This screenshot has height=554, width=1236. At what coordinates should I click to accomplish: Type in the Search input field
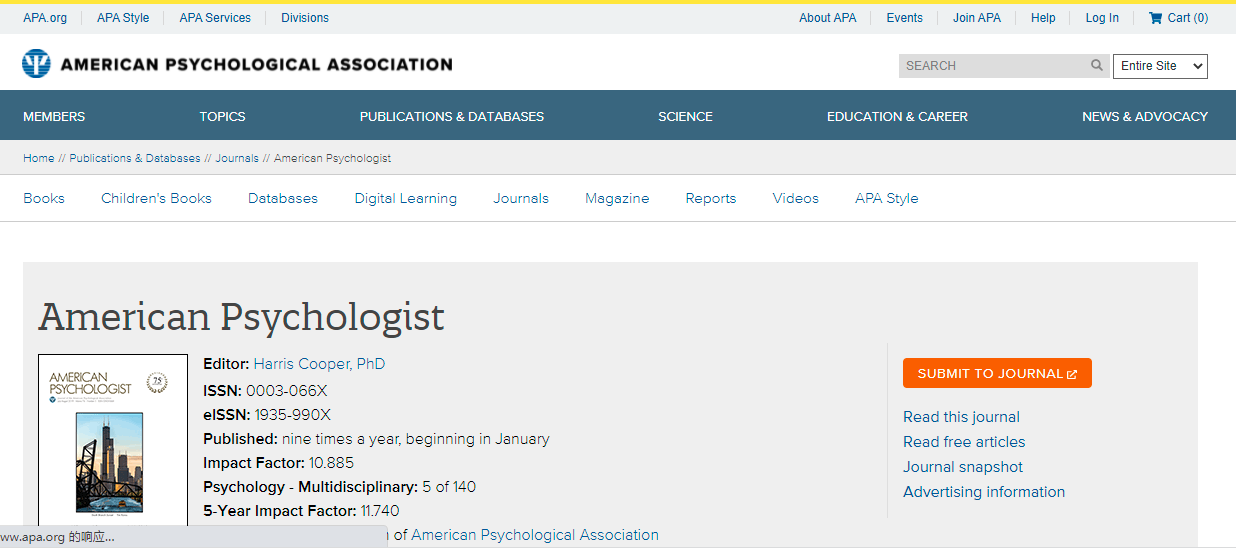[x=993, y=66]
